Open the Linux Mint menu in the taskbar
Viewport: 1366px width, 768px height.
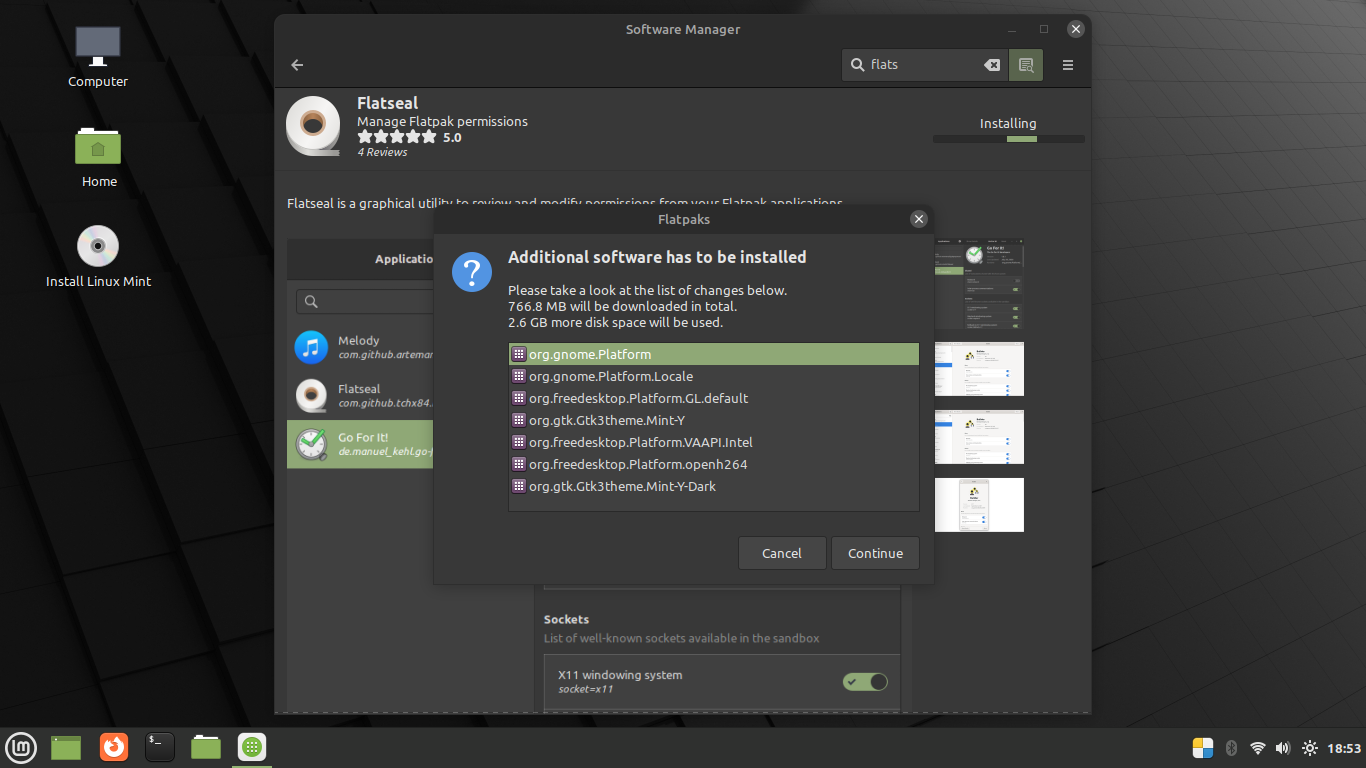pyautogui.click(x=20, y=747)
